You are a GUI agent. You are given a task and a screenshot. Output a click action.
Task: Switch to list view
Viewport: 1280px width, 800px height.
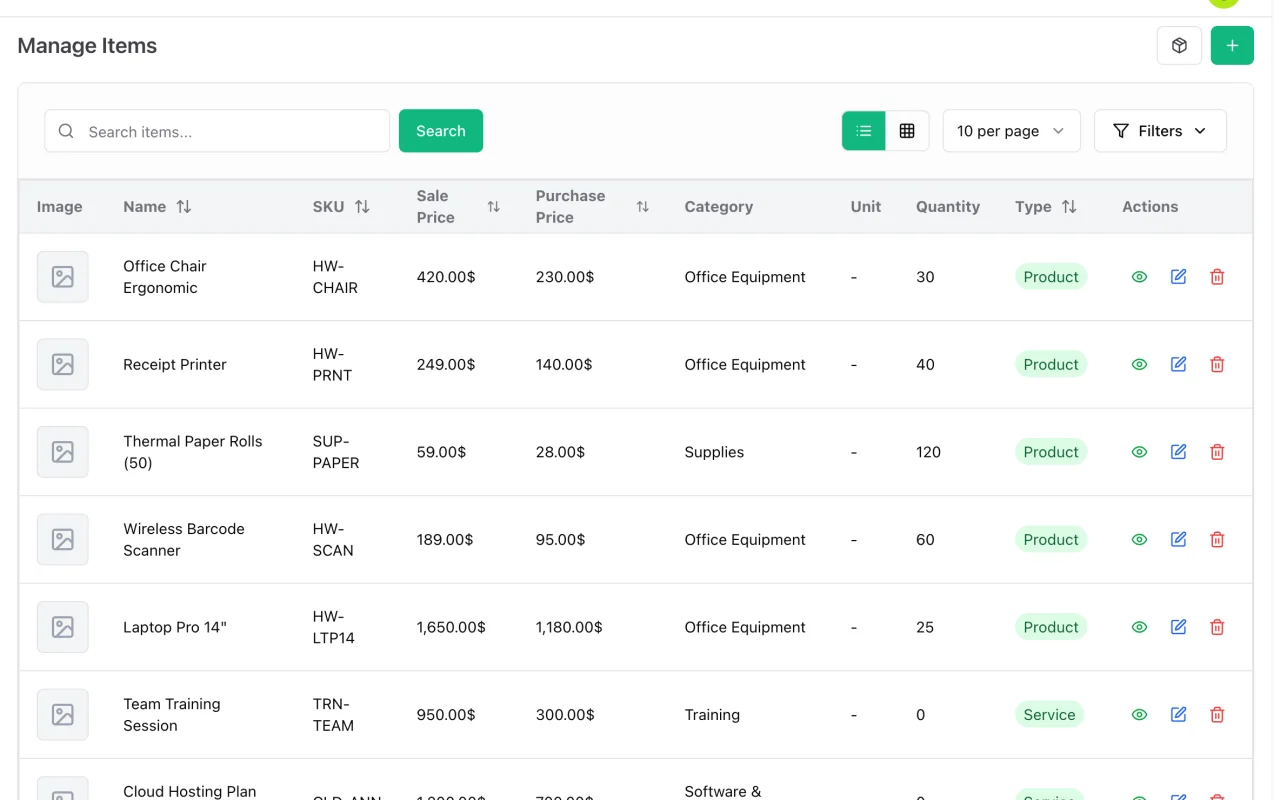[864, 131]
